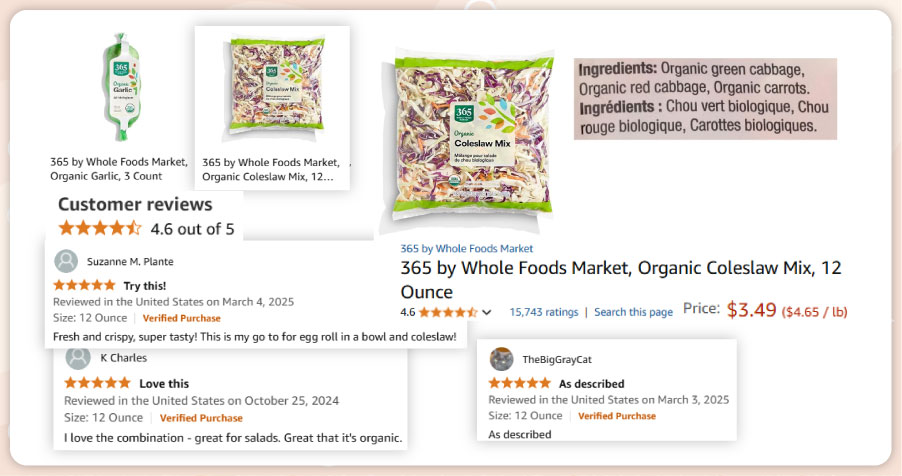Open the '365 by Whole Foods Market' brand link
The image size is (902, 476).
(466, 249)
